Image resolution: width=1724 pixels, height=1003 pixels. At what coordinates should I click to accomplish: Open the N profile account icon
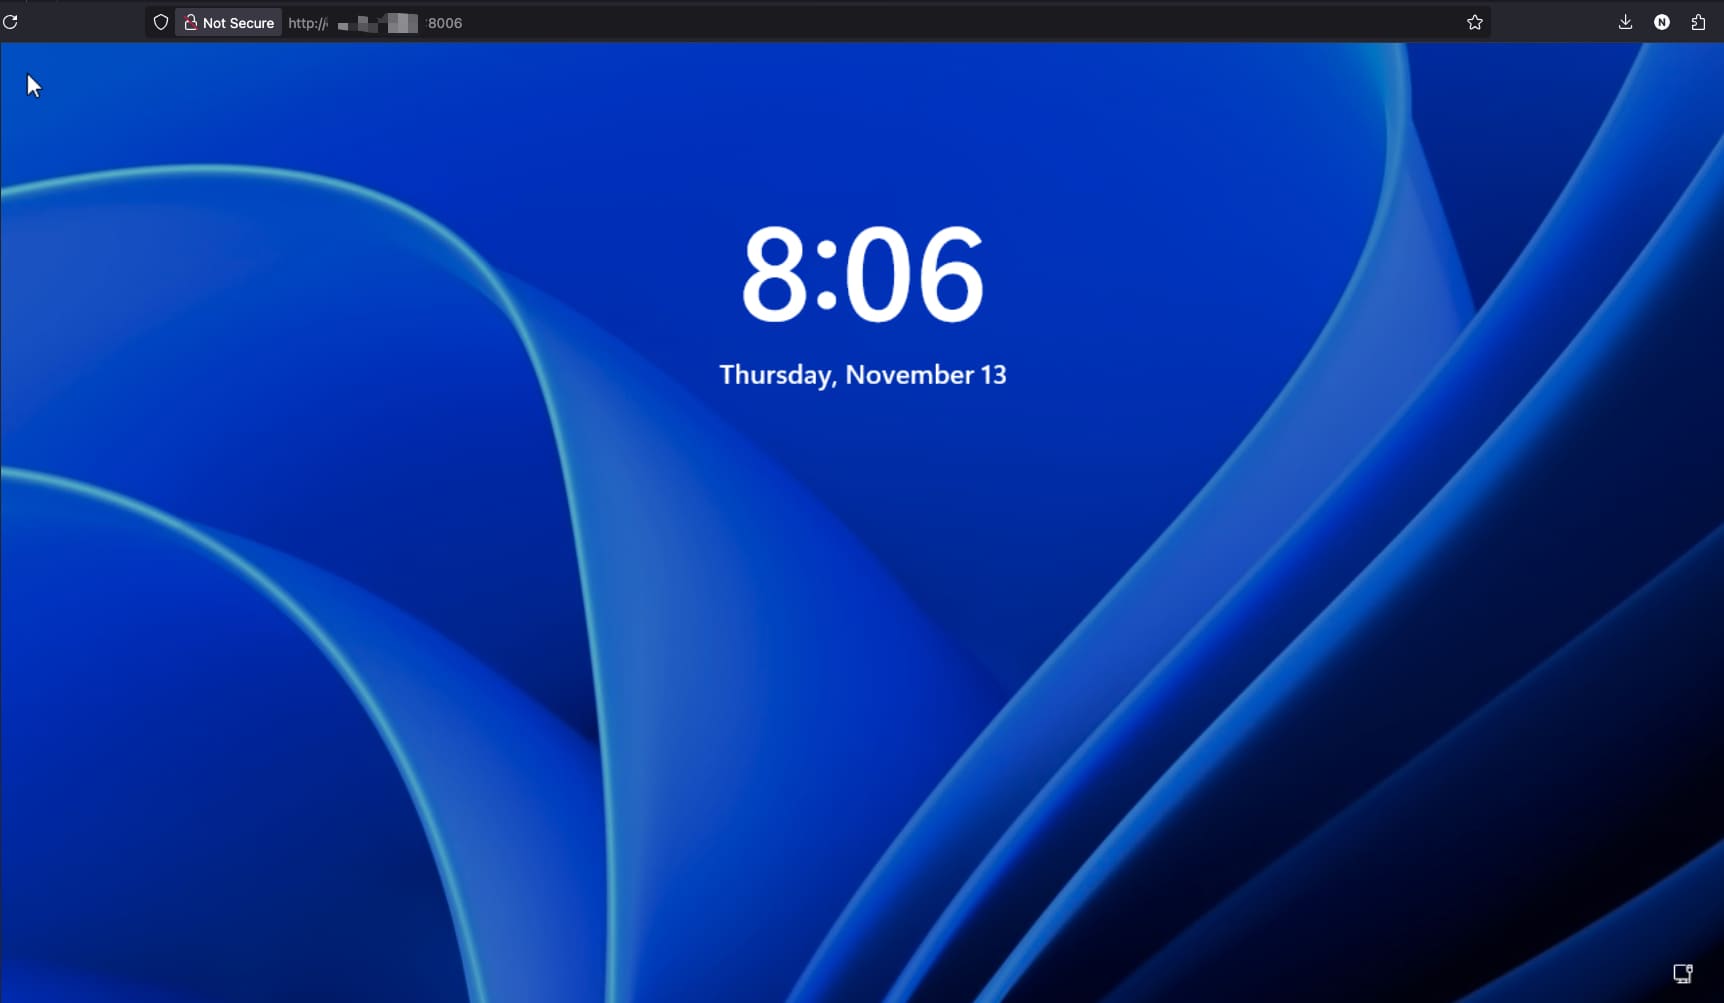pos(1661,22)
